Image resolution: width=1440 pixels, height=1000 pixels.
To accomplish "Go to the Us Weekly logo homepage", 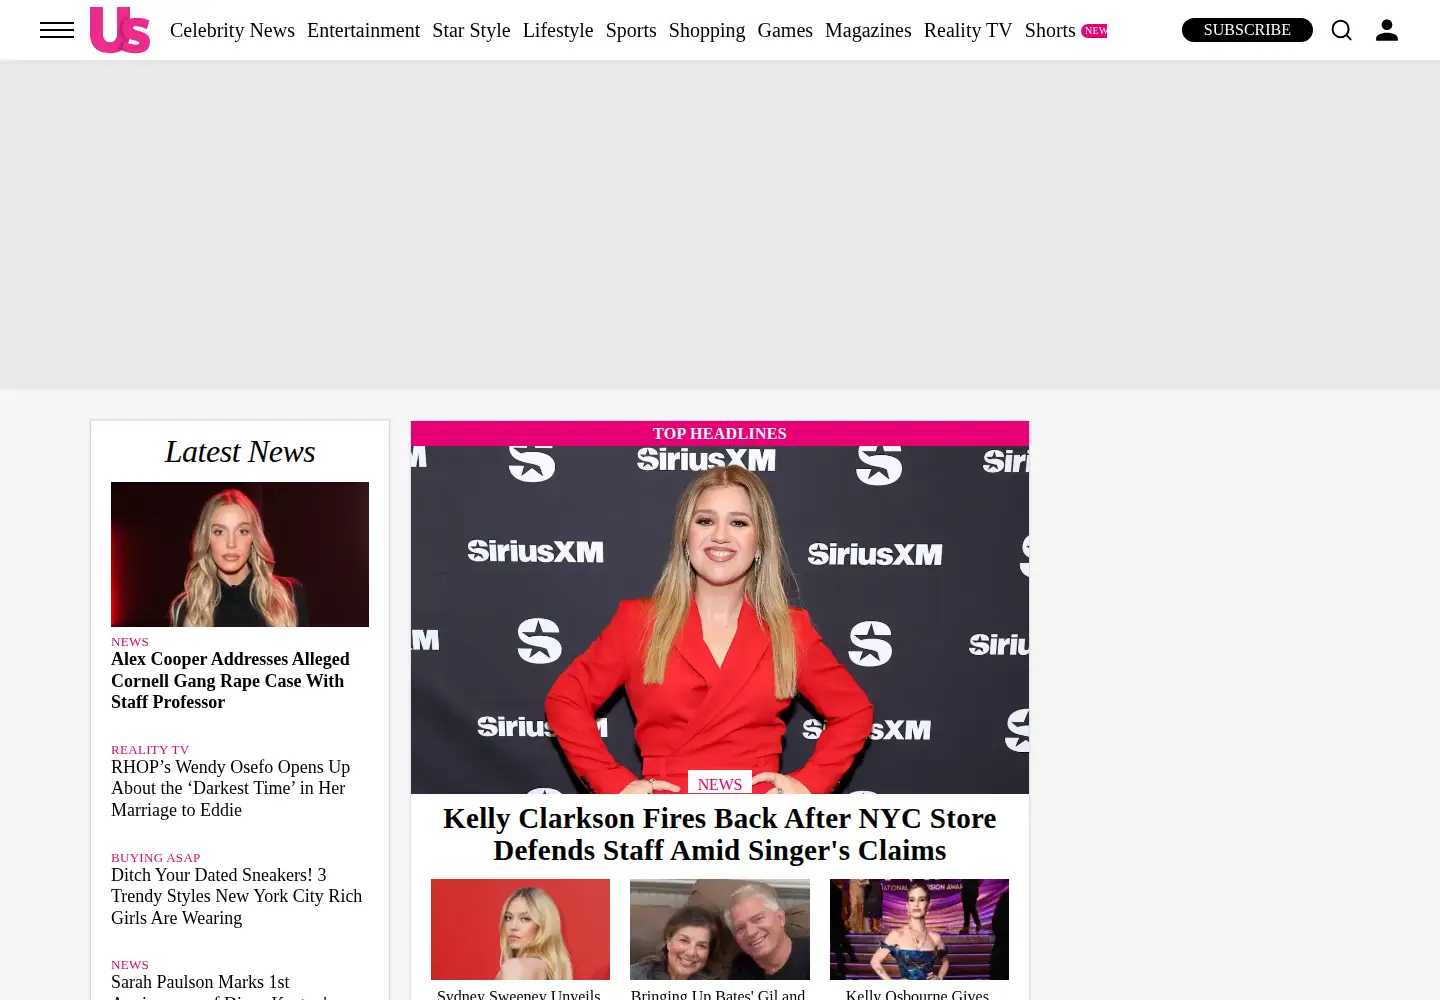I will (x=120, y=30).
